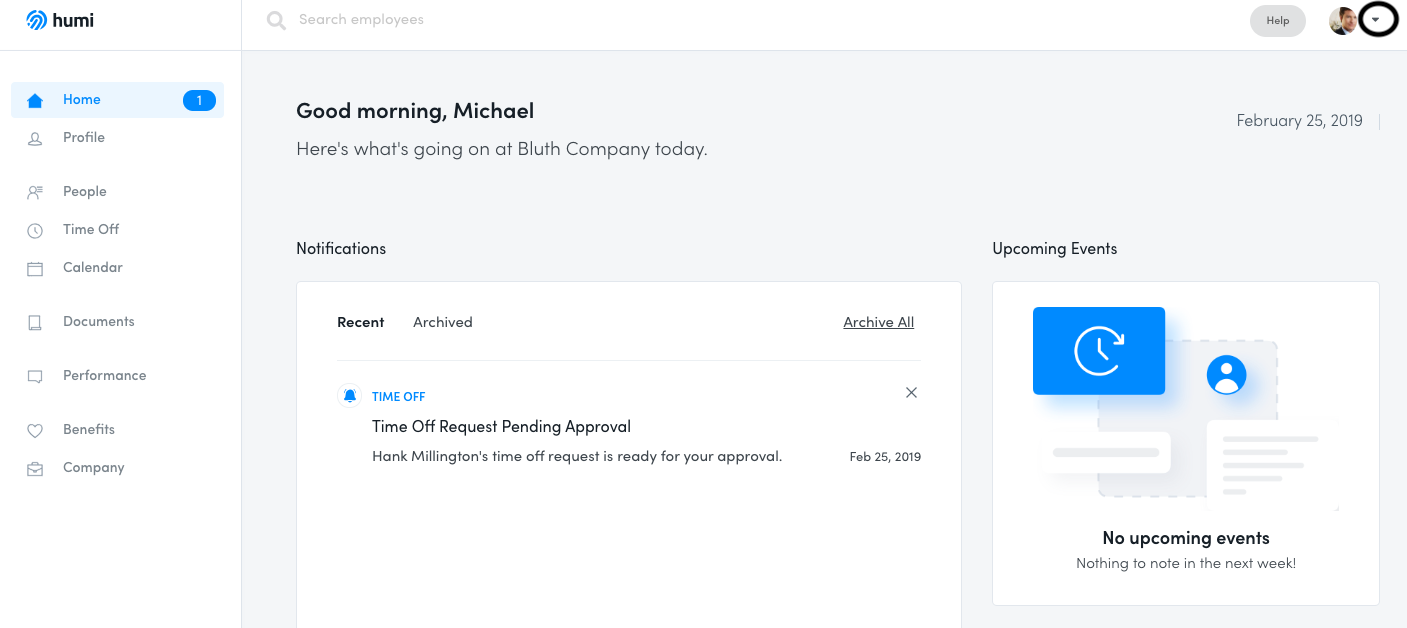
Task: Click the Feb 25, 2019 notification date
Action: tap(885, 457)
